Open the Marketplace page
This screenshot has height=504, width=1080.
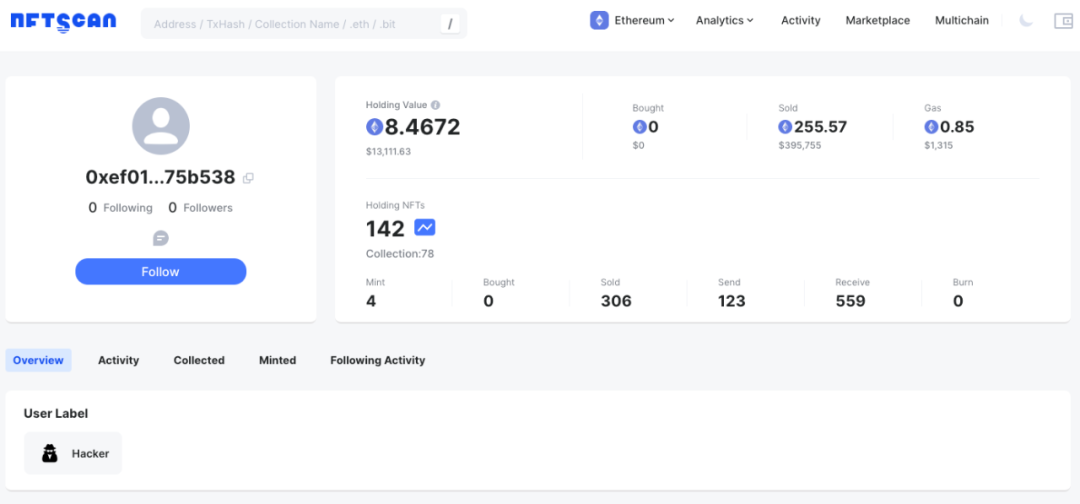tap(878, 21)
